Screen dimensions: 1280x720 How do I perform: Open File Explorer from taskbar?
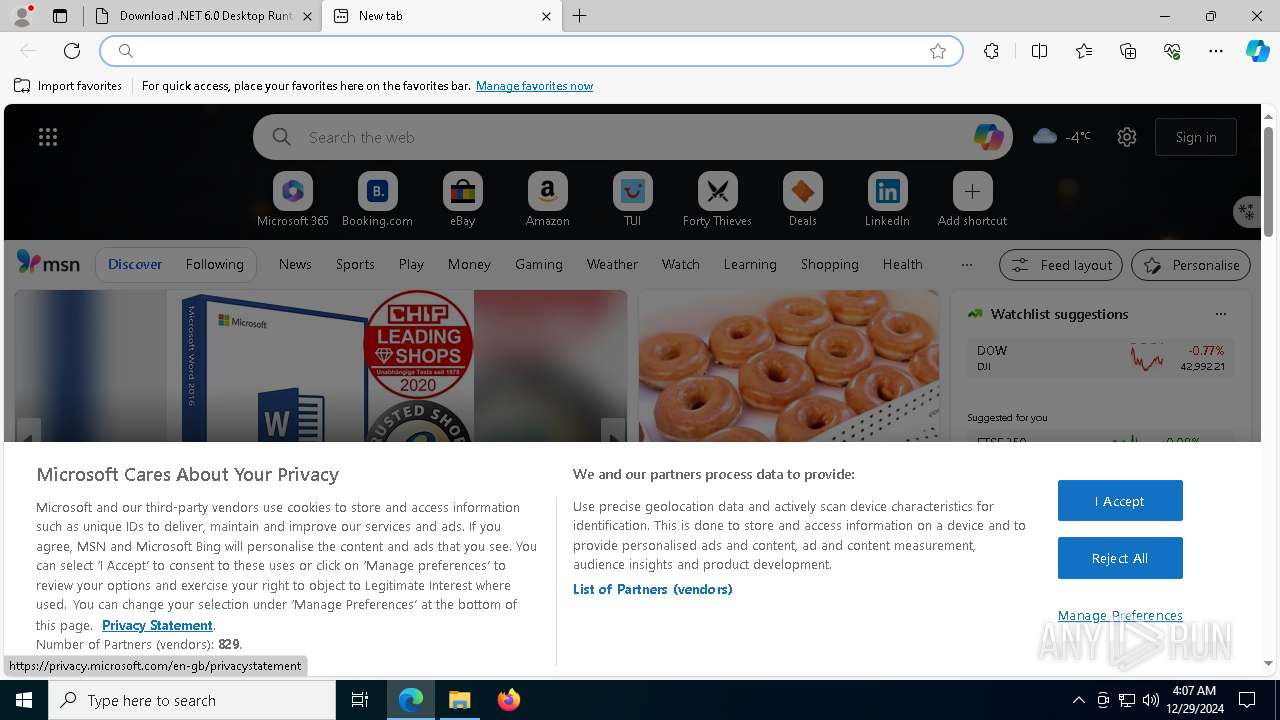coord(460,700)
